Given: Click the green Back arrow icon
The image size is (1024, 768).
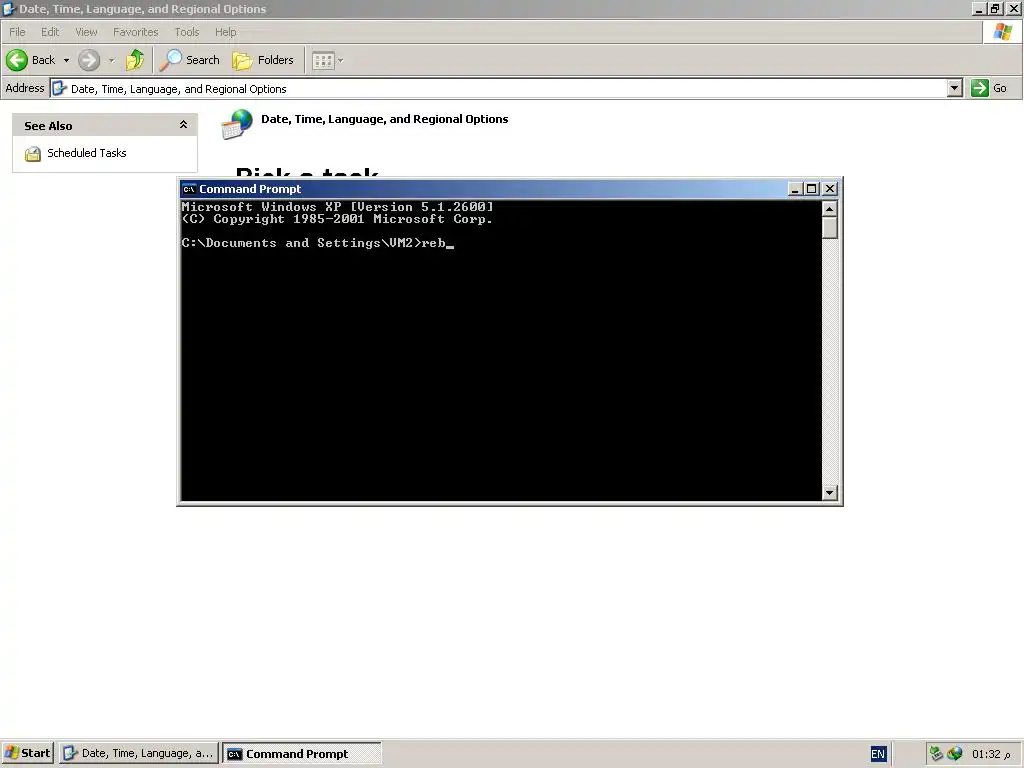Looking at the screenshot, I should click(17, 60).
